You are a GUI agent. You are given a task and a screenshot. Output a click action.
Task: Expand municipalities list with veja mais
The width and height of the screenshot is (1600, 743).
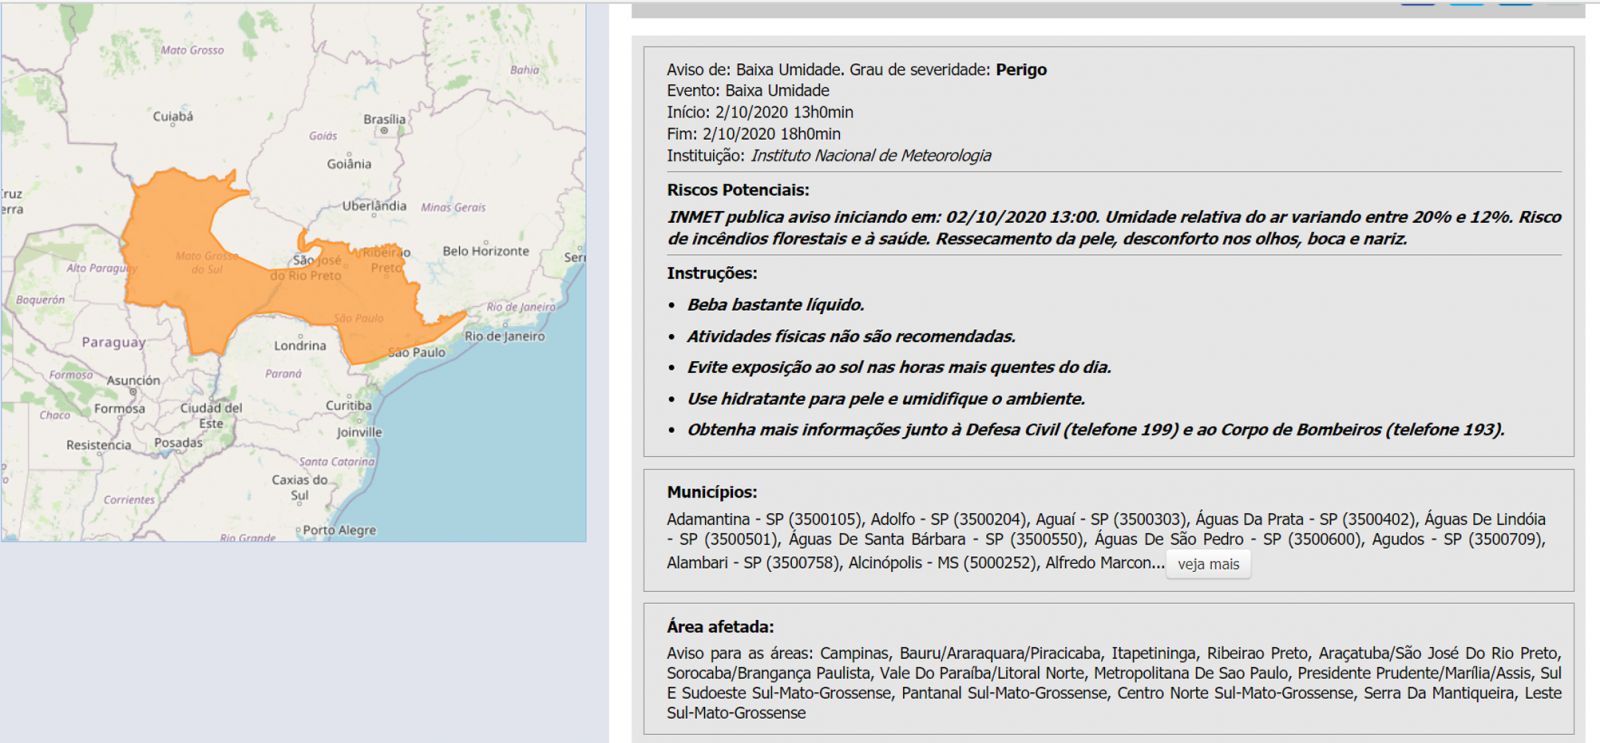click(1208, 564)
